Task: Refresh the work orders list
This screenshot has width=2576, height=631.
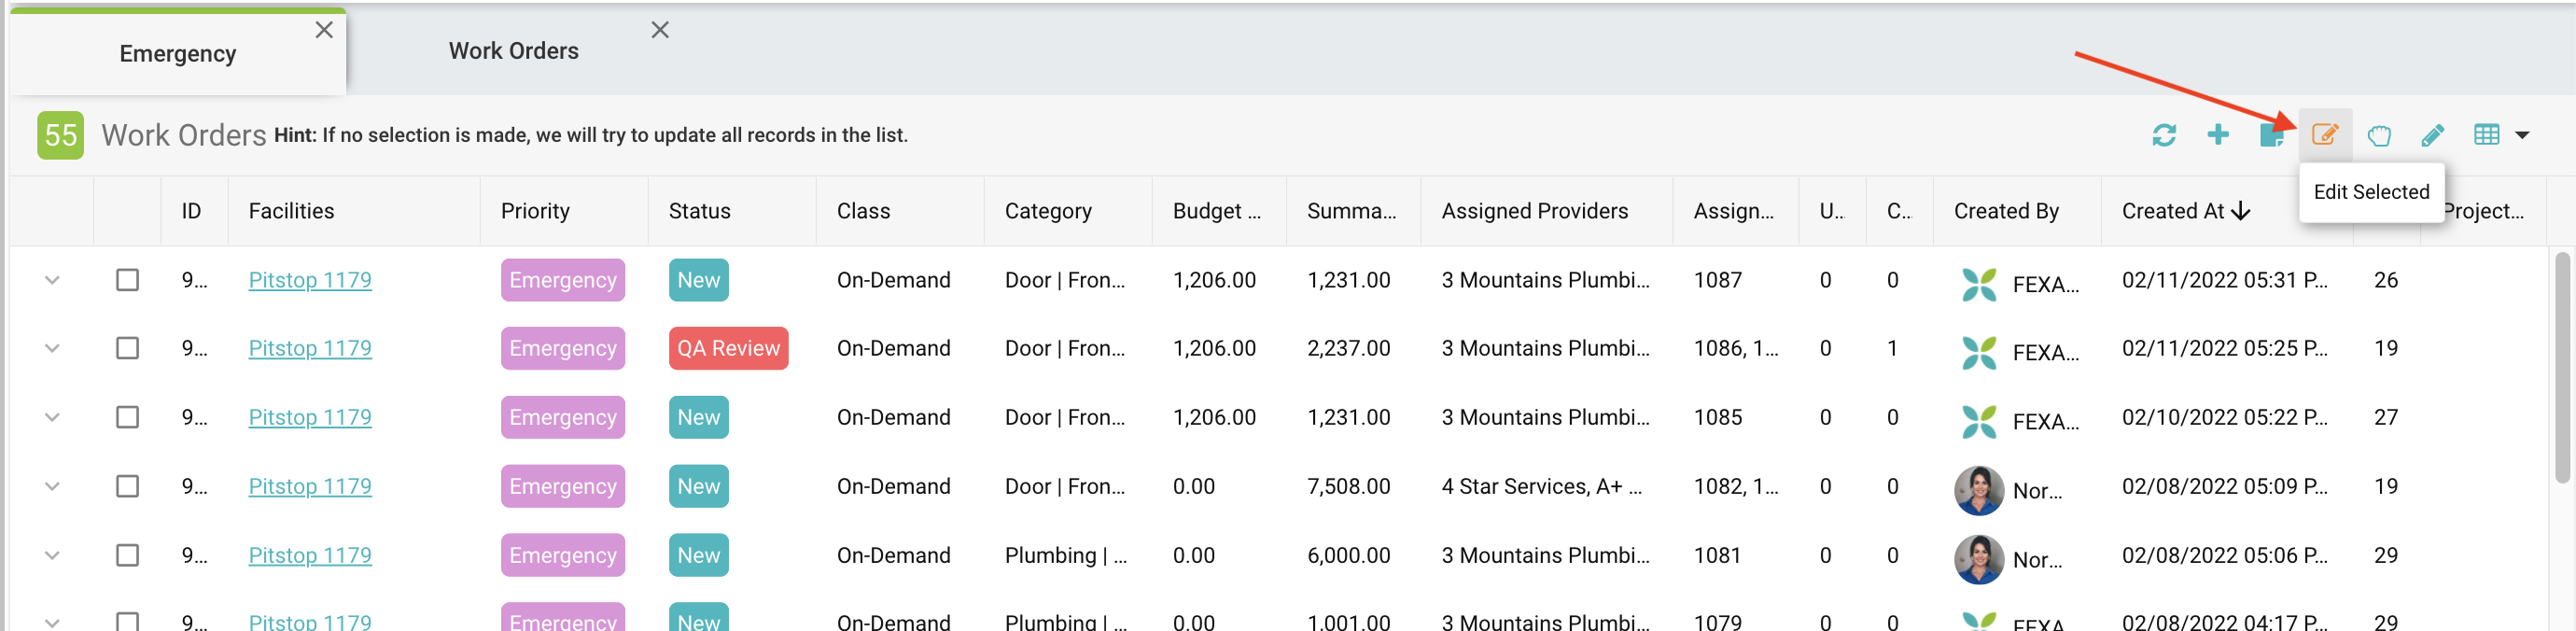Action: click(x=2164, y=135)
